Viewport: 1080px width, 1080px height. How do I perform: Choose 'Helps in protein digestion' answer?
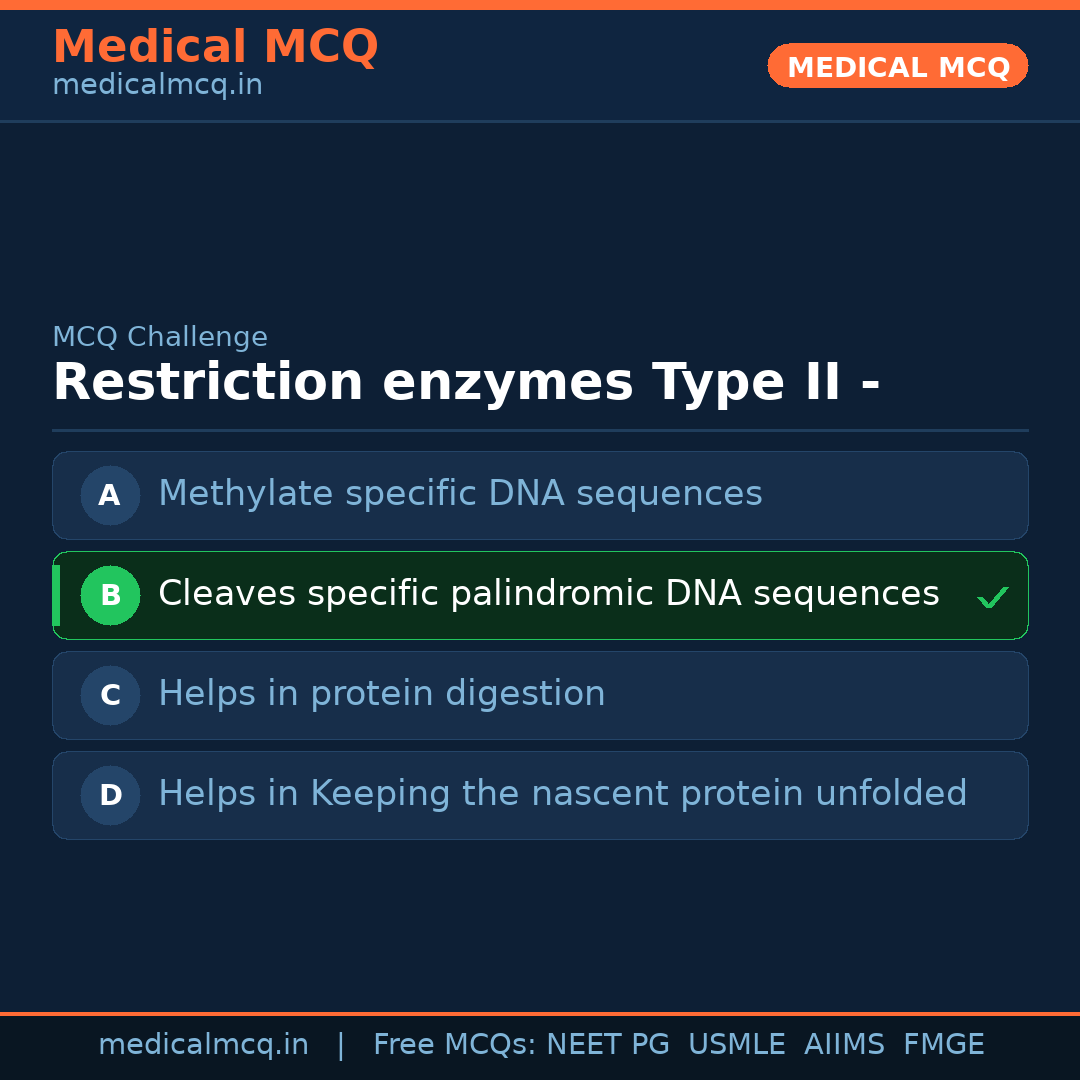(x=381, y=694)
